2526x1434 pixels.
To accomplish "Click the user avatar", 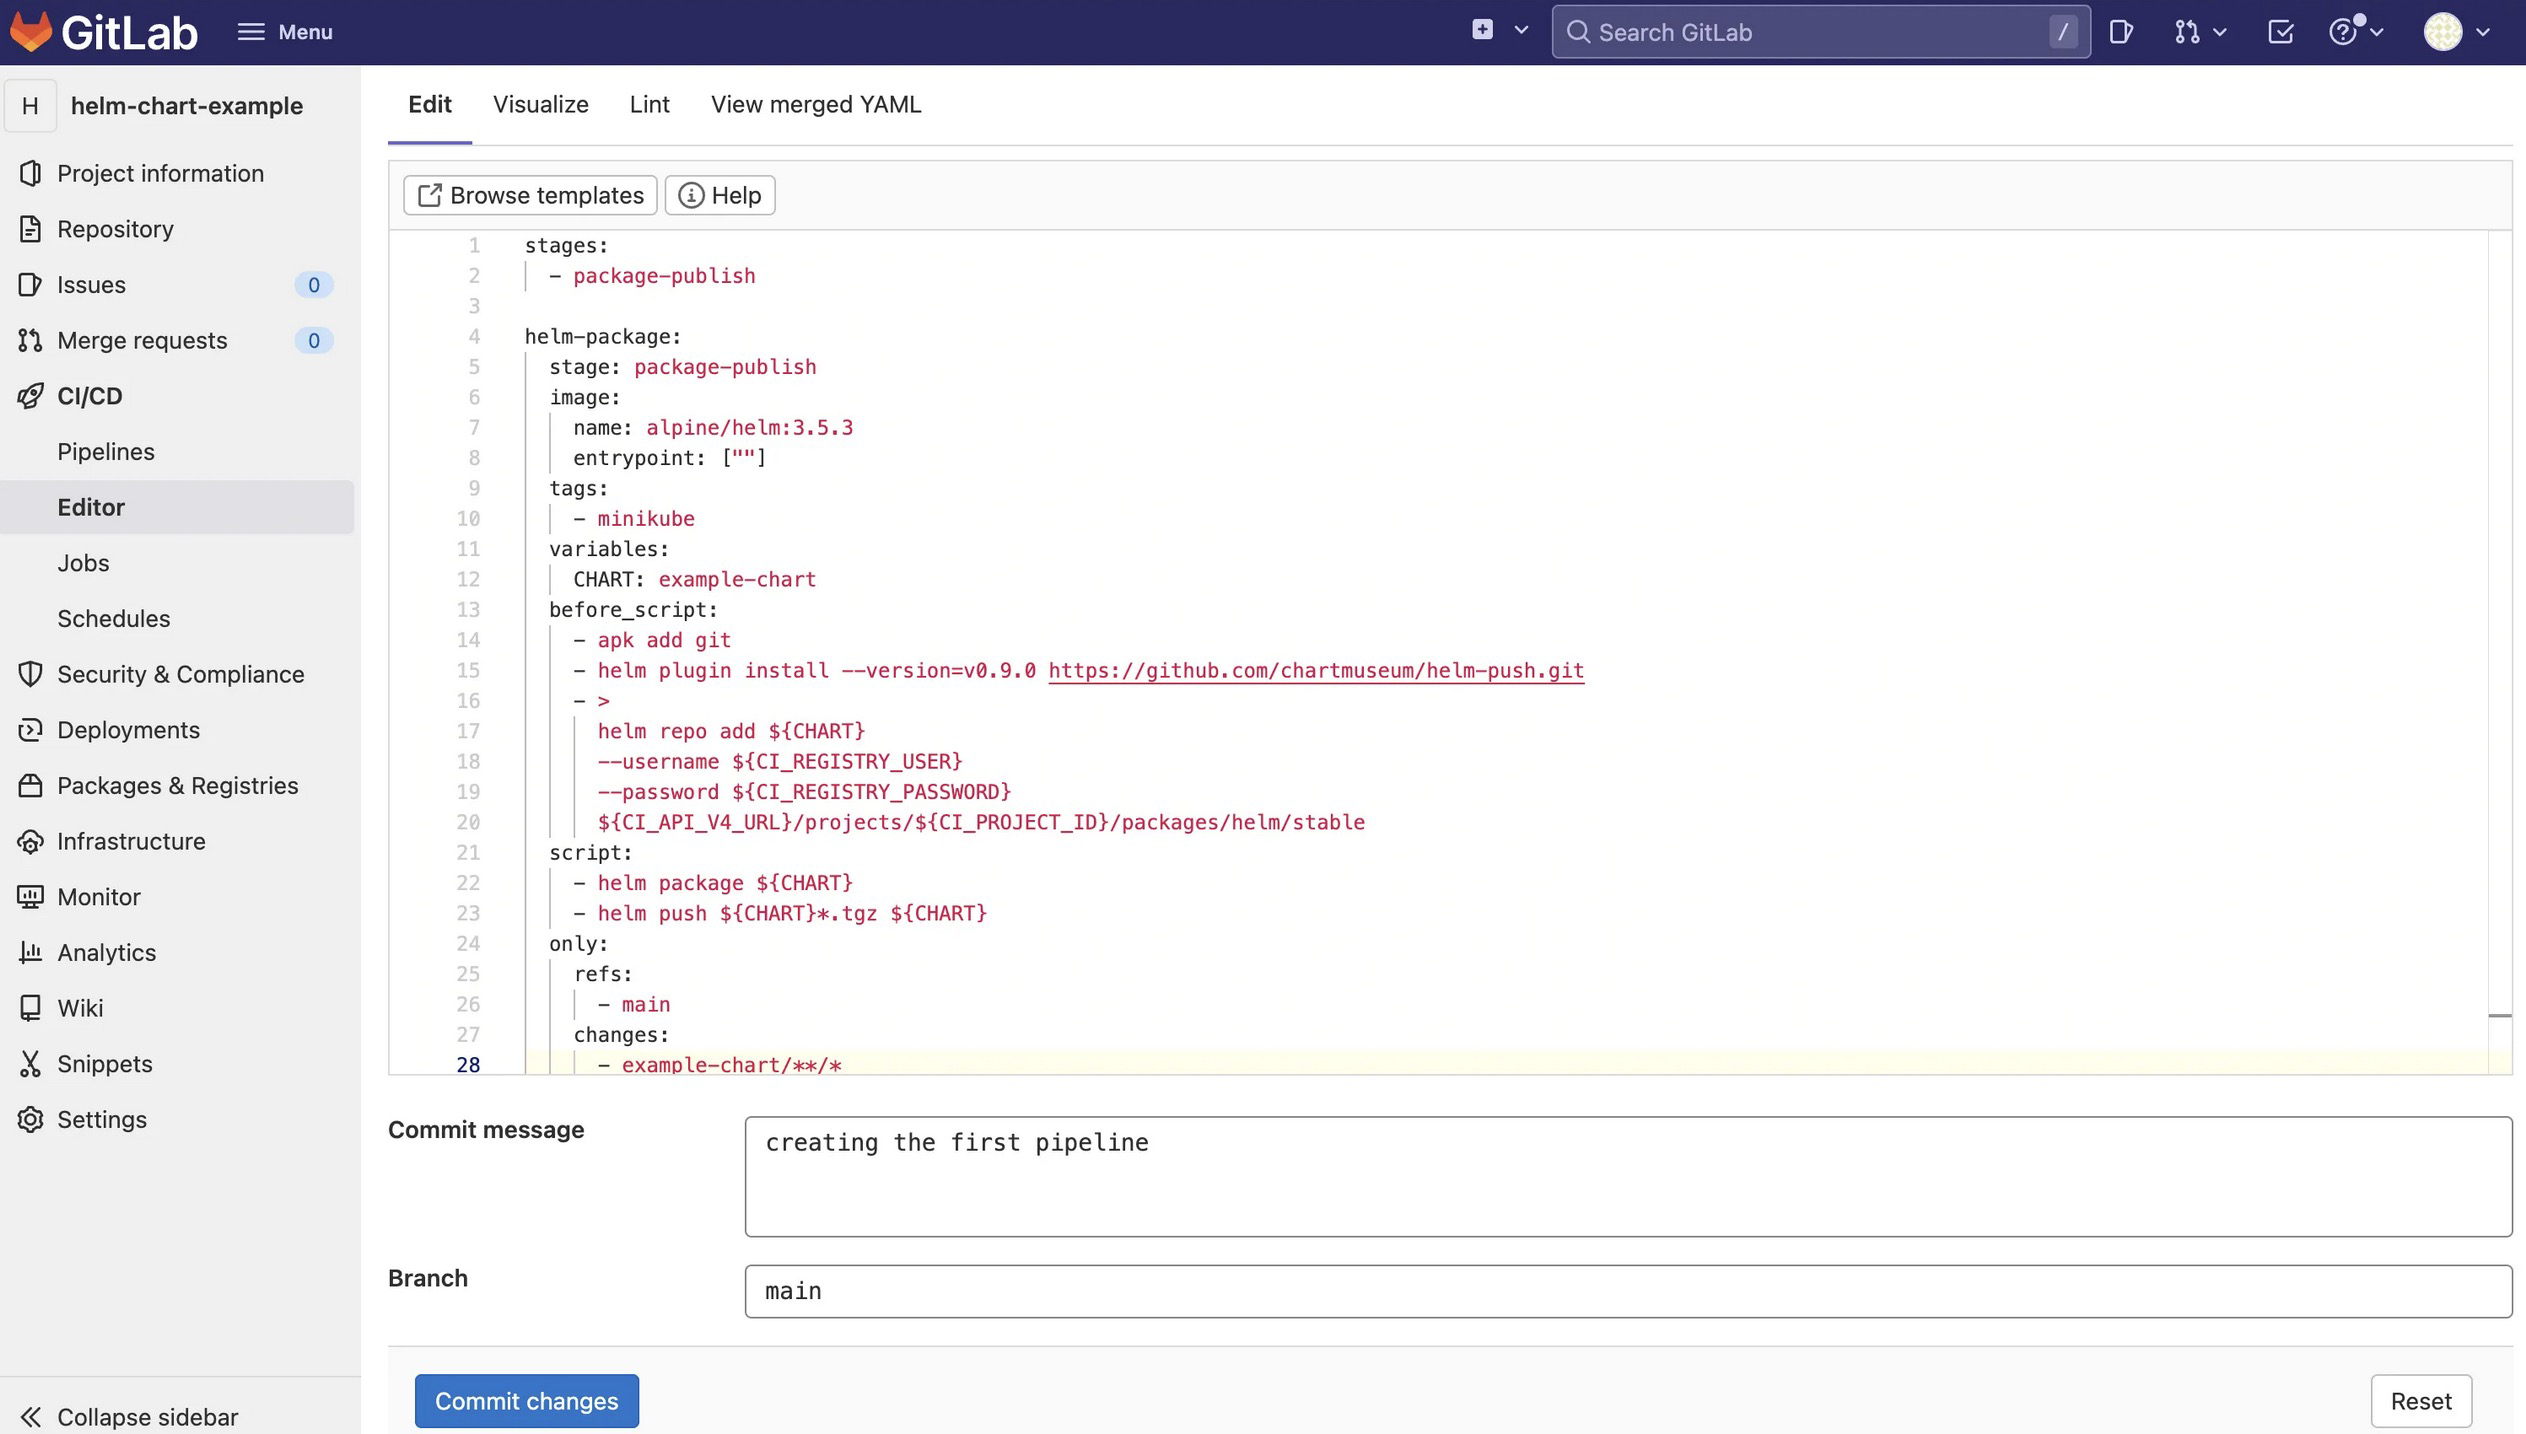I will tap(2442, 32).
